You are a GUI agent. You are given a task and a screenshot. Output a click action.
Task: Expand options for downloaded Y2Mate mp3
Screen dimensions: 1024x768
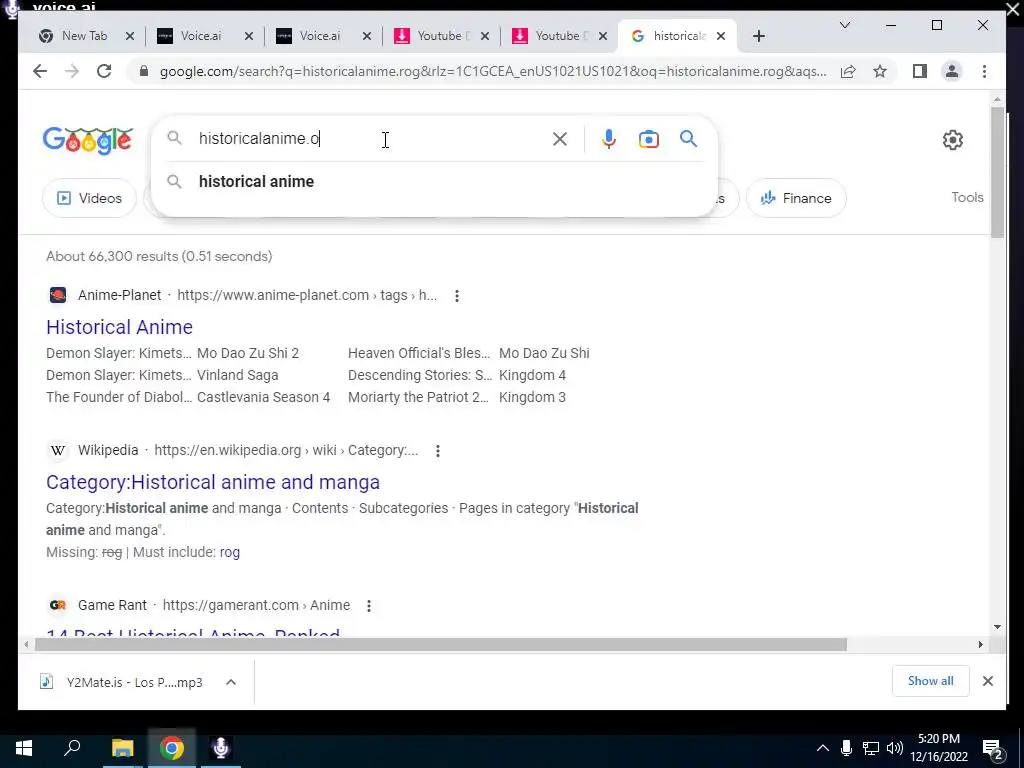coord(231,682)
